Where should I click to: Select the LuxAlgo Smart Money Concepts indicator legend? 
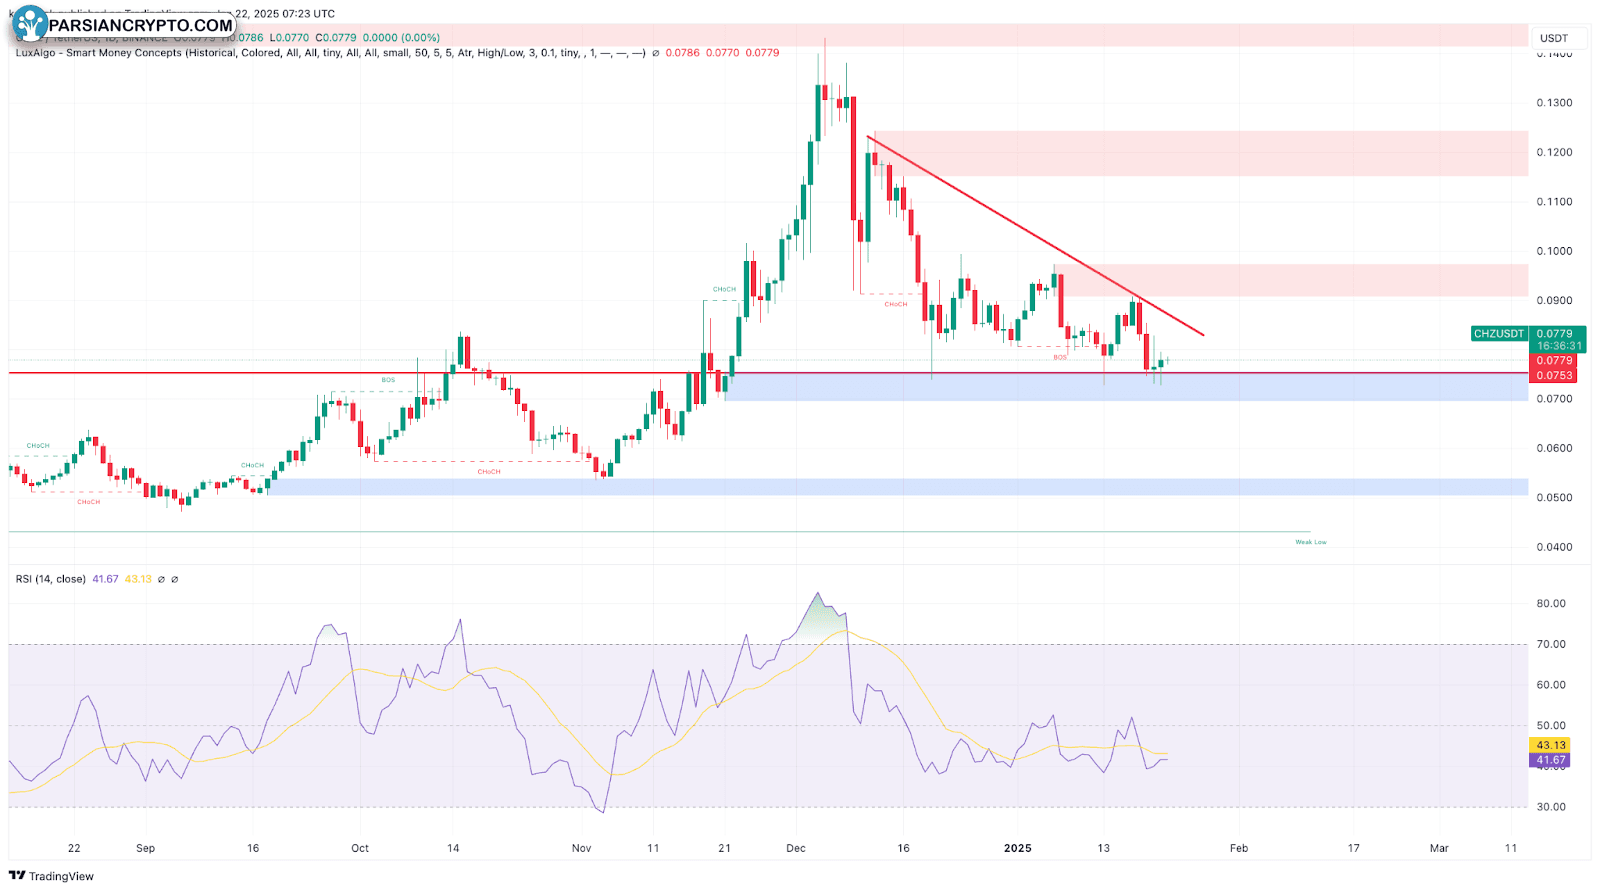[331, 53]
